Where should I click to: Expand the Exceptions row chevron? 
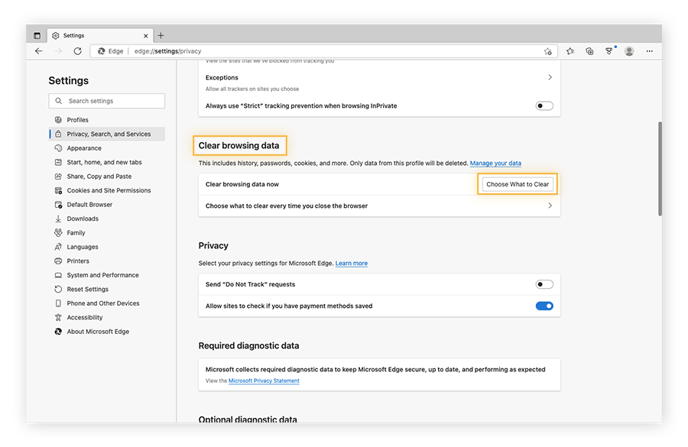coord(550,77)
